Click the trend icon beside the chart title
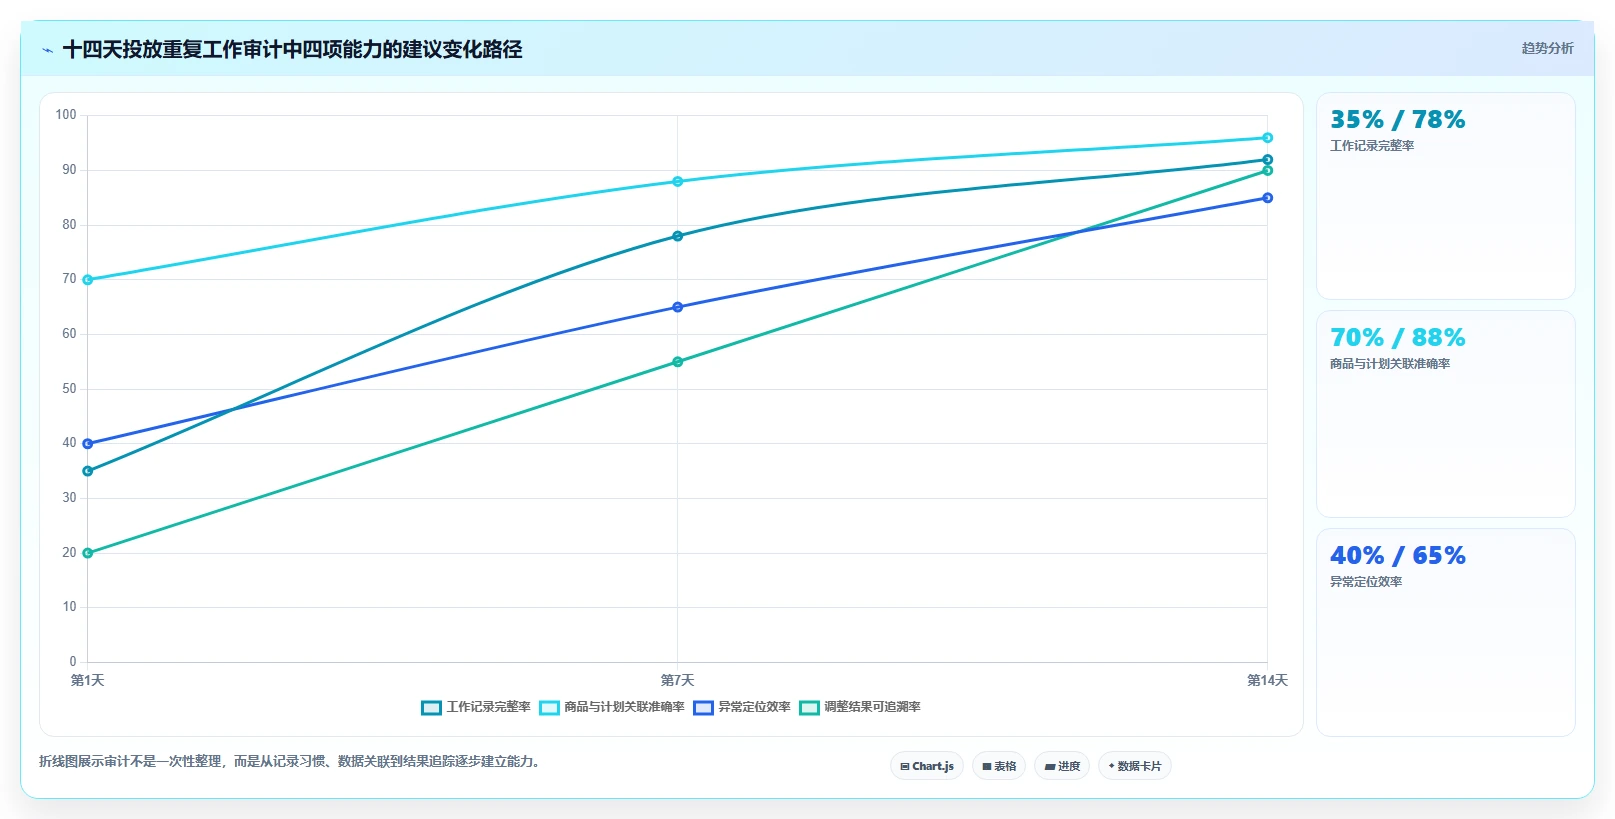This screenshot has width=1615, height=819. pyautogui.click(x=47, y=50)
